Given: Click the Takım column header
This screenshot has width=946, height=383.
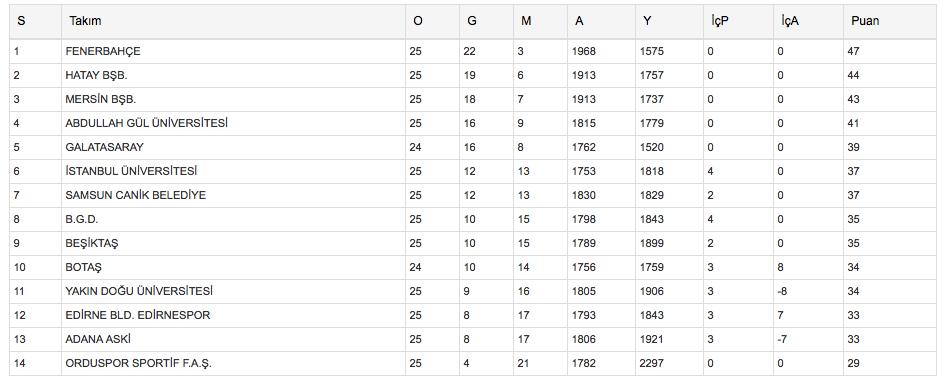Looking at the screenshot, I should [85, 21].
